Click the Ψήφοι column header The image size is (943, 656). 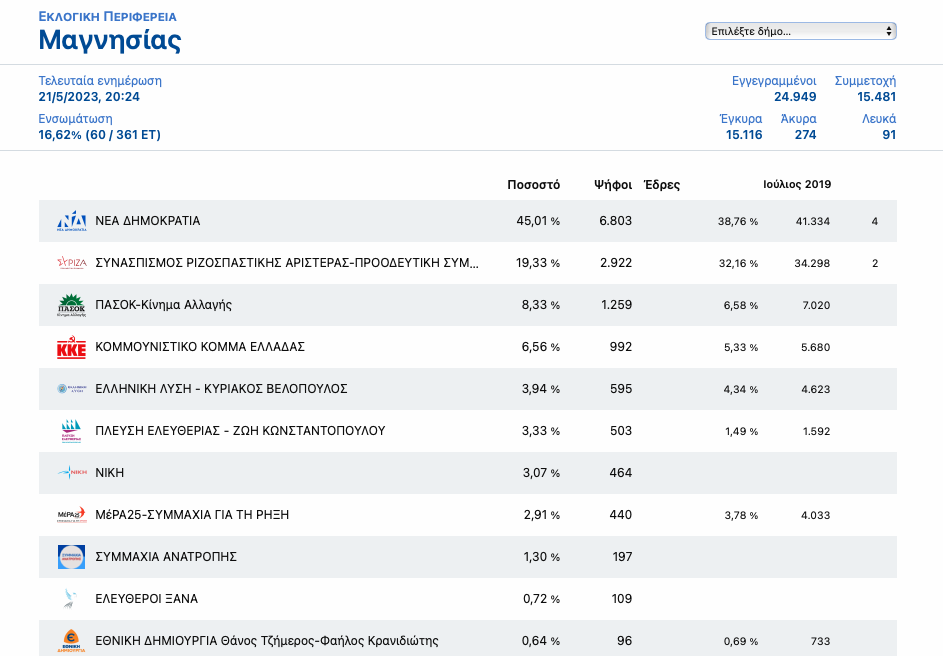click(x=613, y=185)
